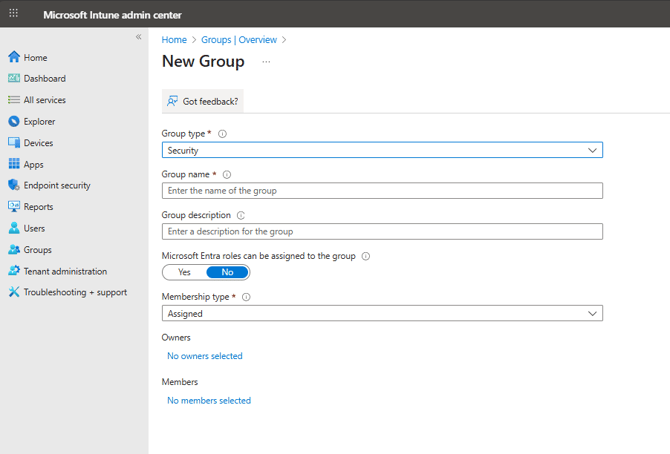Viewport: 670px width, 454px height.
Task: Open the Troubleshooting + support wrench icon
Action: [x=14, y=293]
